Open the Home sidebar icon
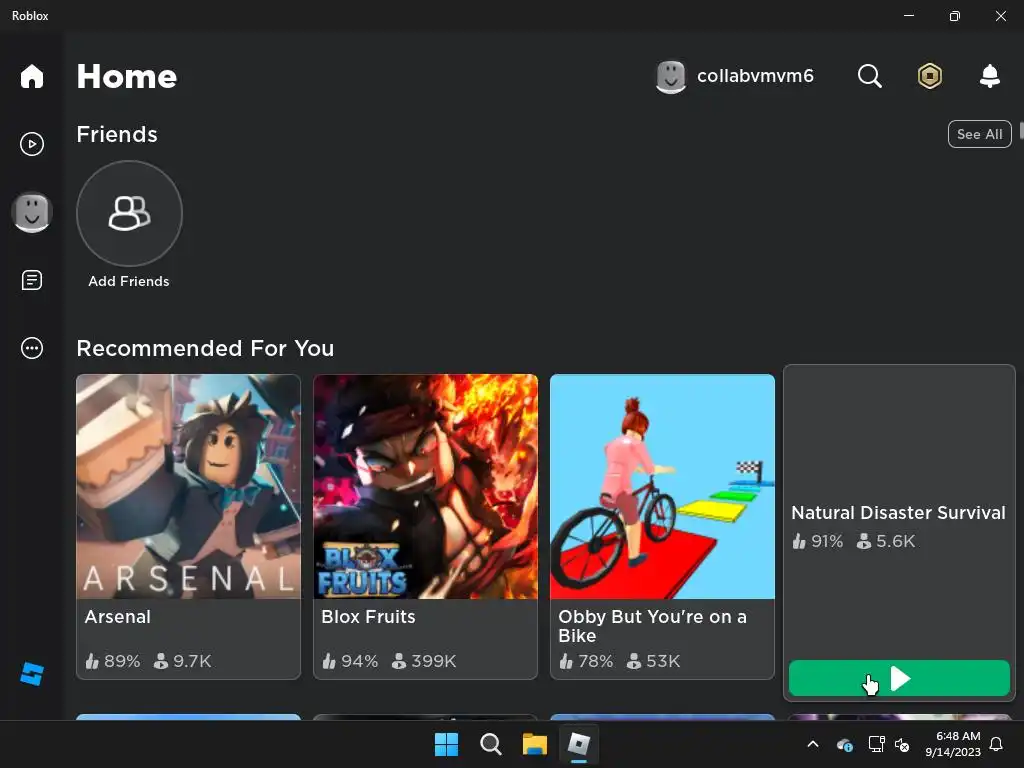This screenshot has height=768, width=1024. 31,76
